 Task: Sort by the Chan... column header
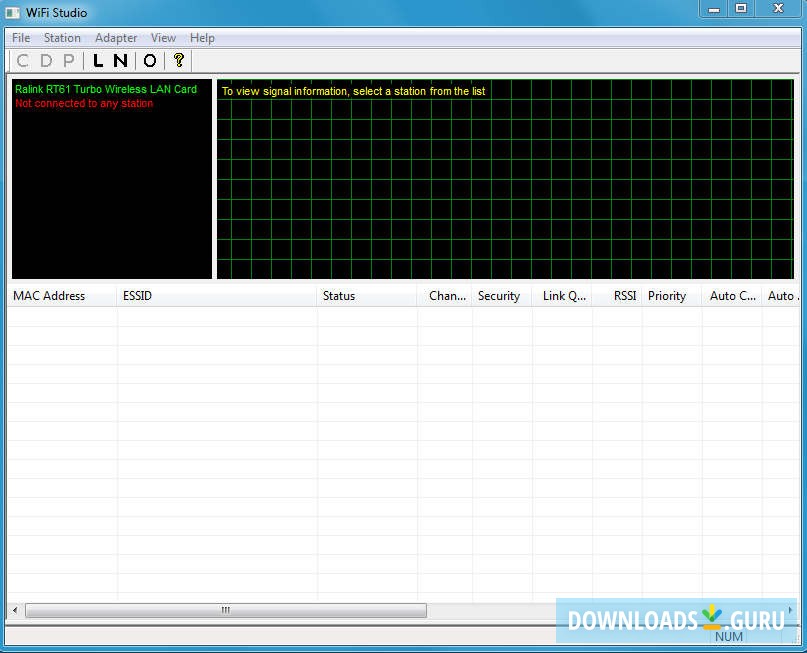[444, 296]
